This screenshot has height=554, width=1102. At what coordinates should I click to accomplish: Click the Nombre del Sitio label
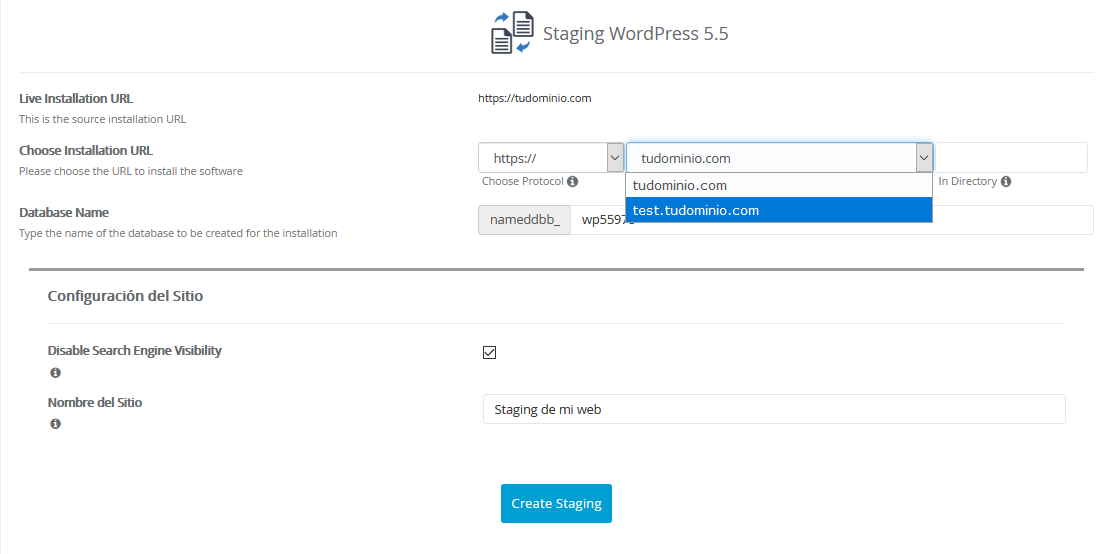pyautogui.click(x=95, y=402)
